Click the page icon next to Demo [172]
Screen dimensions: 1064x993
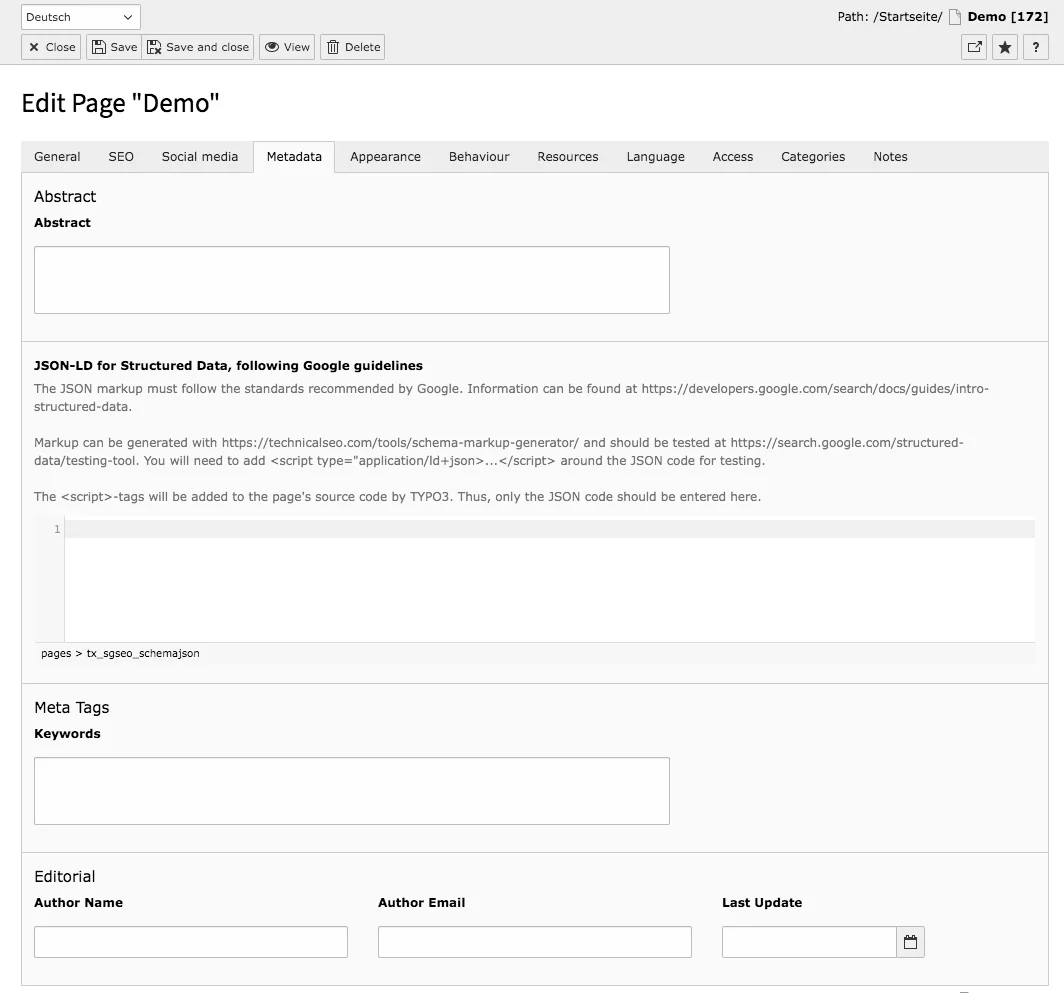click(955, 16)
